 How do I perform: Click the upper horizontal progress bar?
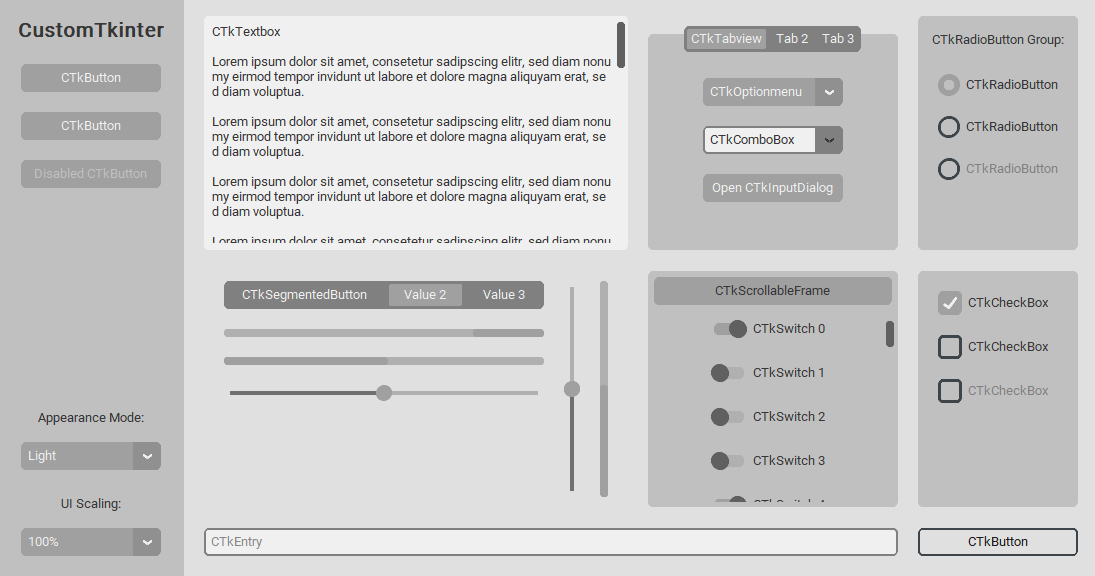(384, 333)
